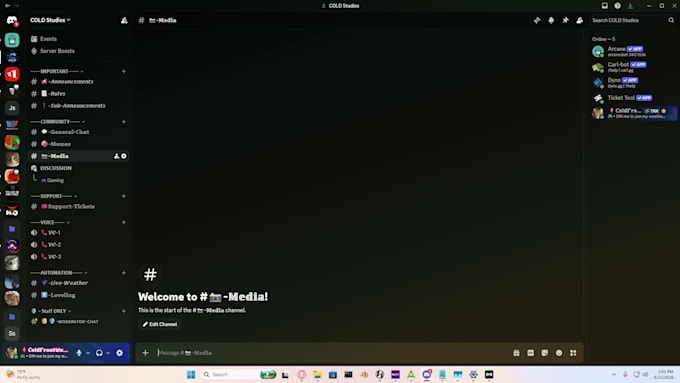Create channel in IMPORTANT category plus

(x=124, y=71)
